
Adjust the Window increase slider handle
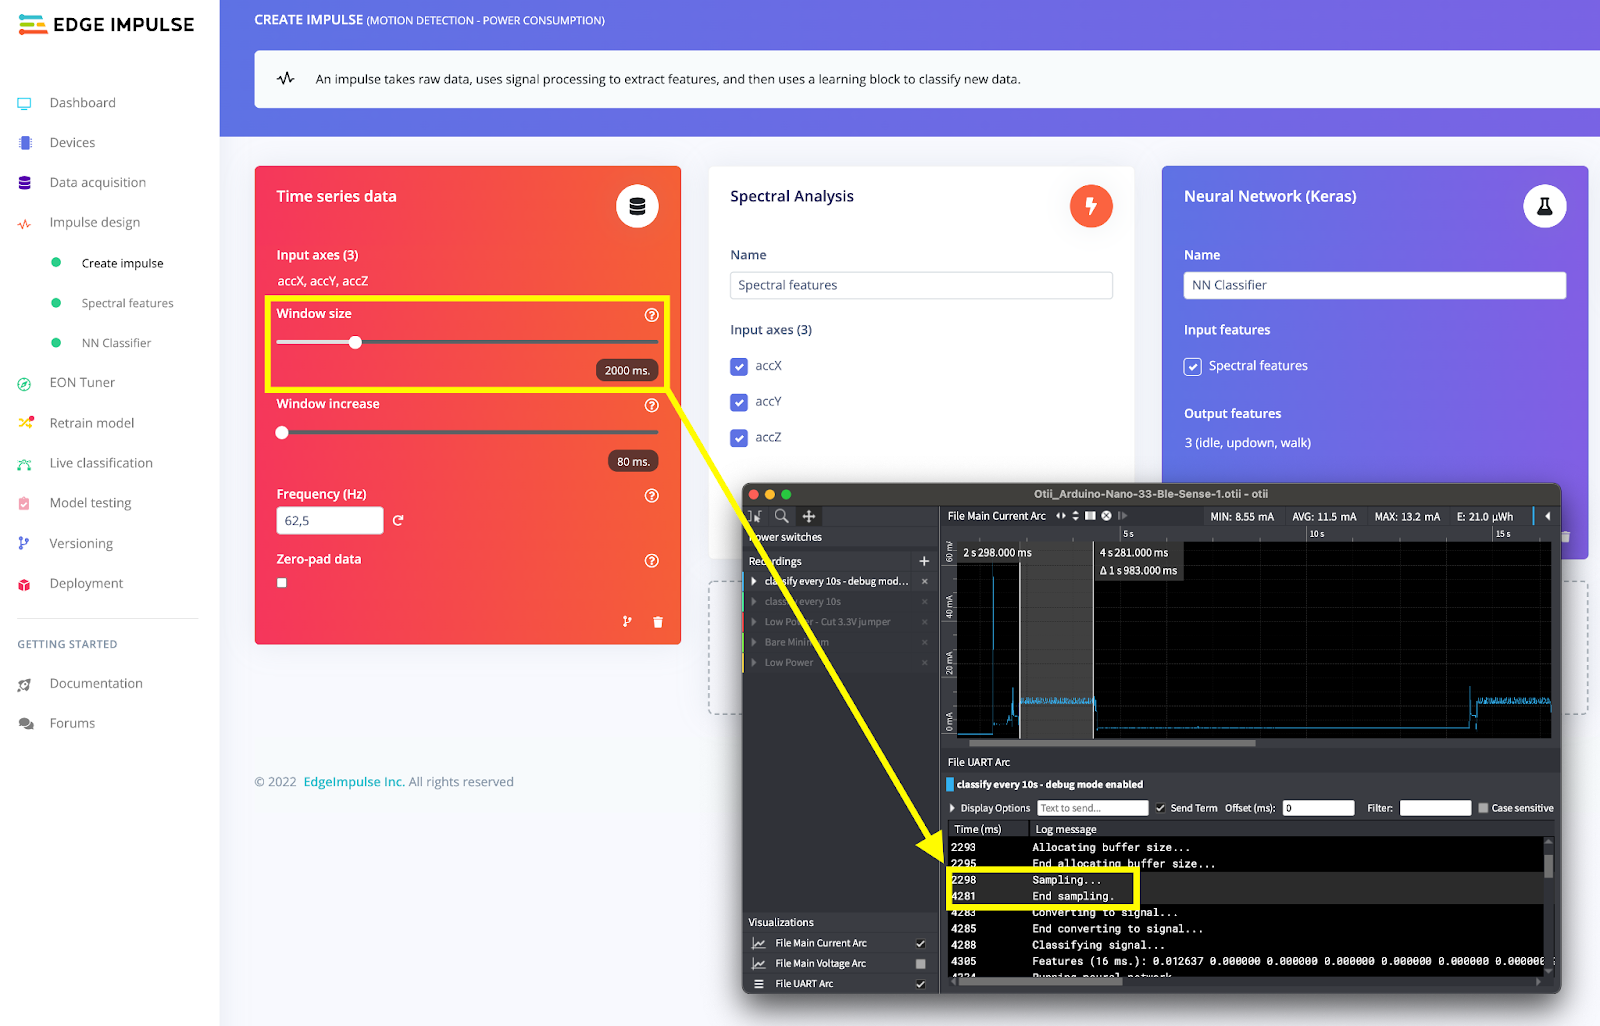coord(282,432)
